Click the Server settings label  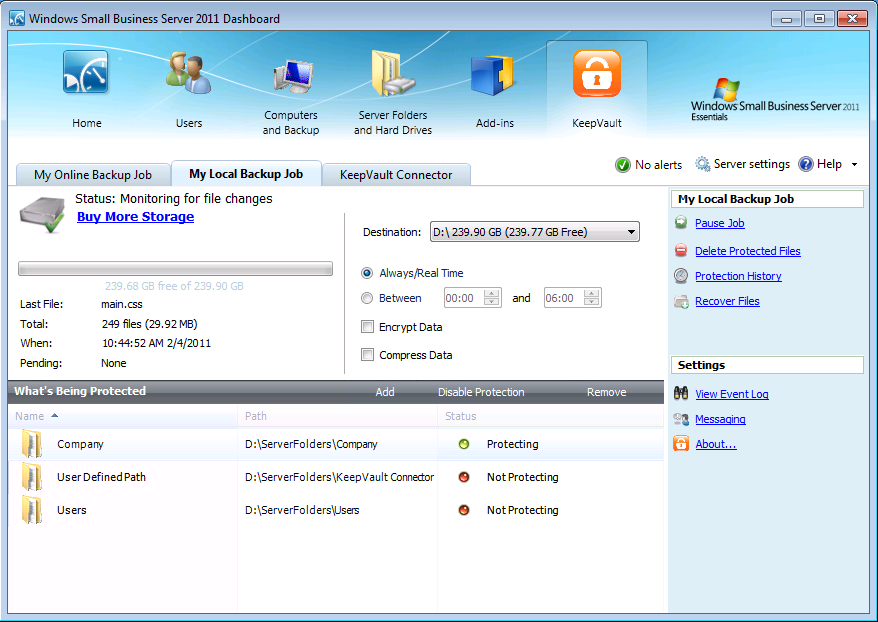(751, 164)
